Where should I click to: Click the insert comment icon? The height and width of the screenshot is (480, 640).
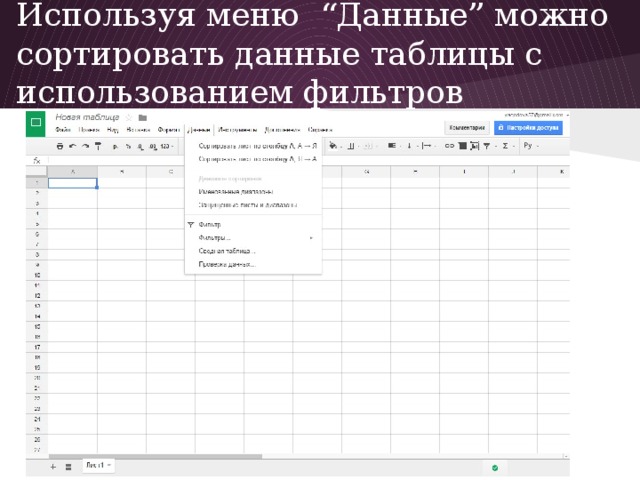pyautogui.click(x=462, y=146)
